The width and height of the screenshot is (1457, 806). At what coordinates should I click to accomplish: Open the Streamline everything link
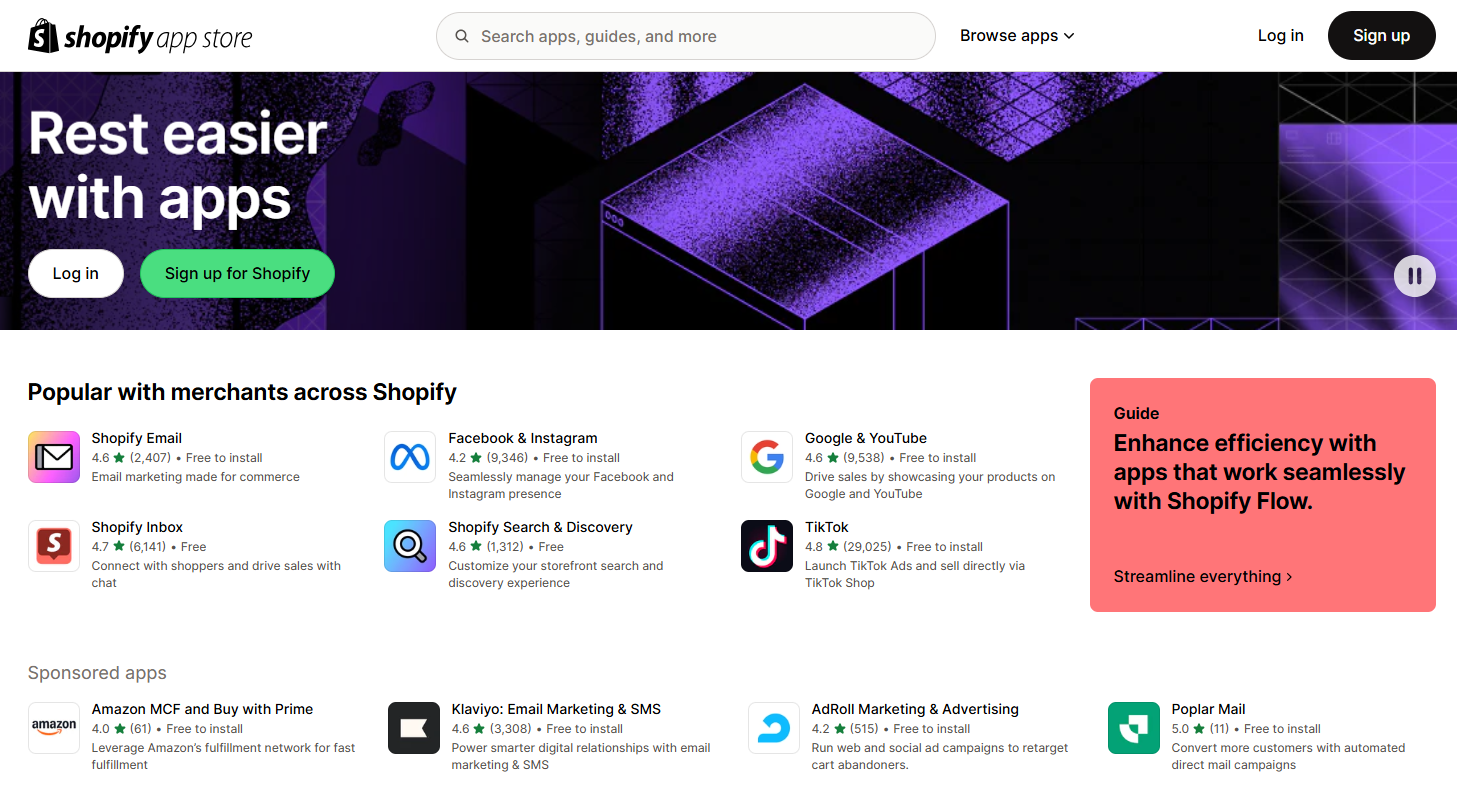click(x=1203, y=577)
